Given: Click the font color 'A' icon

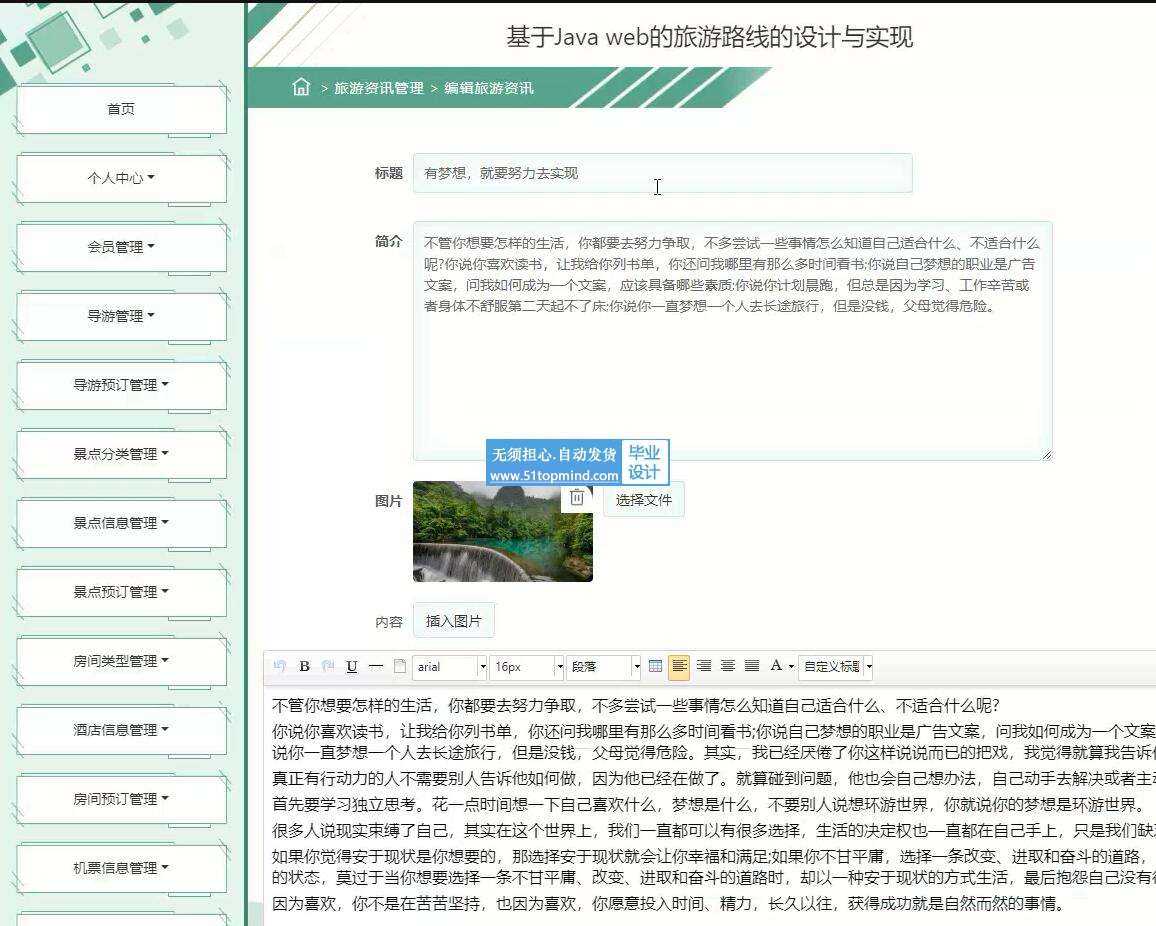Looking at the screenshot, I should click(776, 666).
